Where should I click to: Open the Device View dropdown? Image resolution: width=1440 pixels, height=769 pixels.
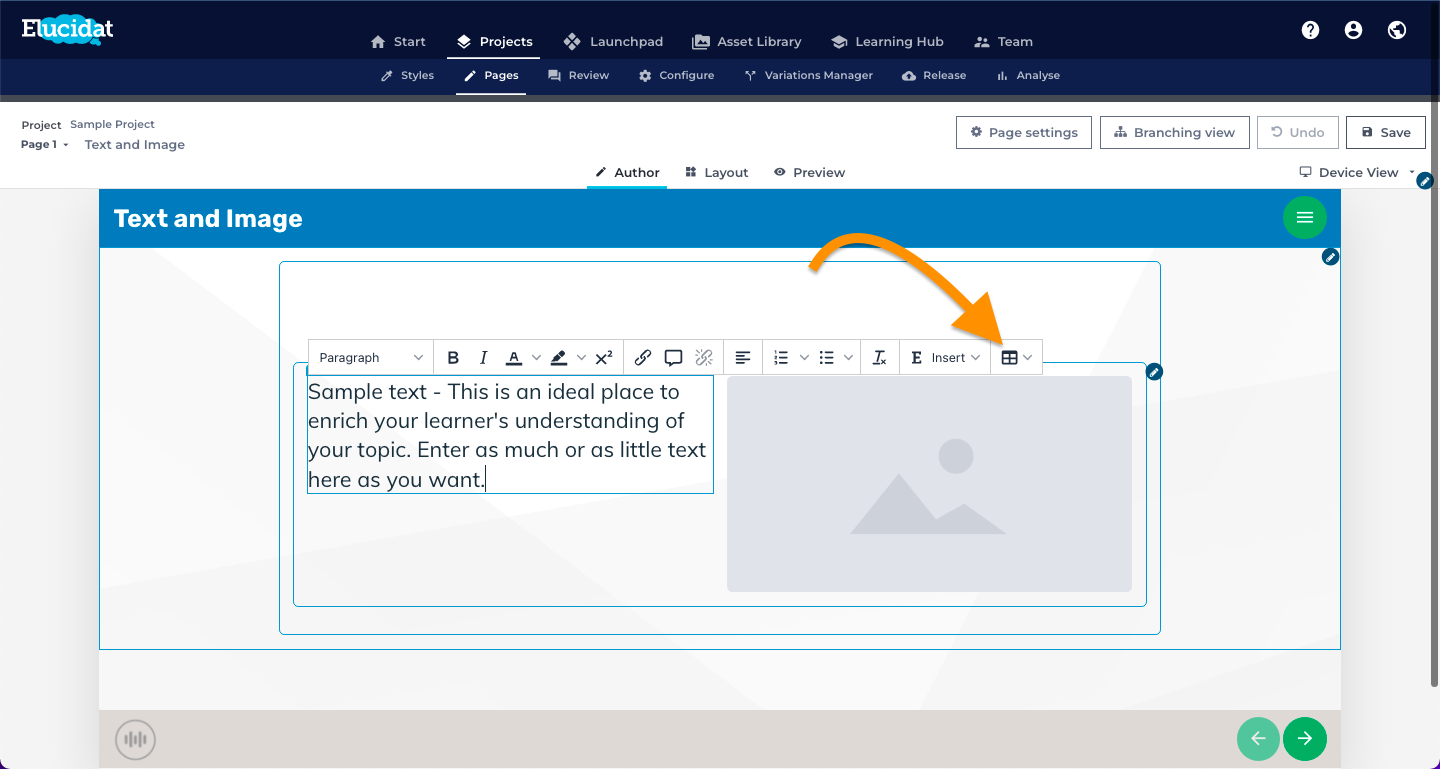pos(1357,172)
